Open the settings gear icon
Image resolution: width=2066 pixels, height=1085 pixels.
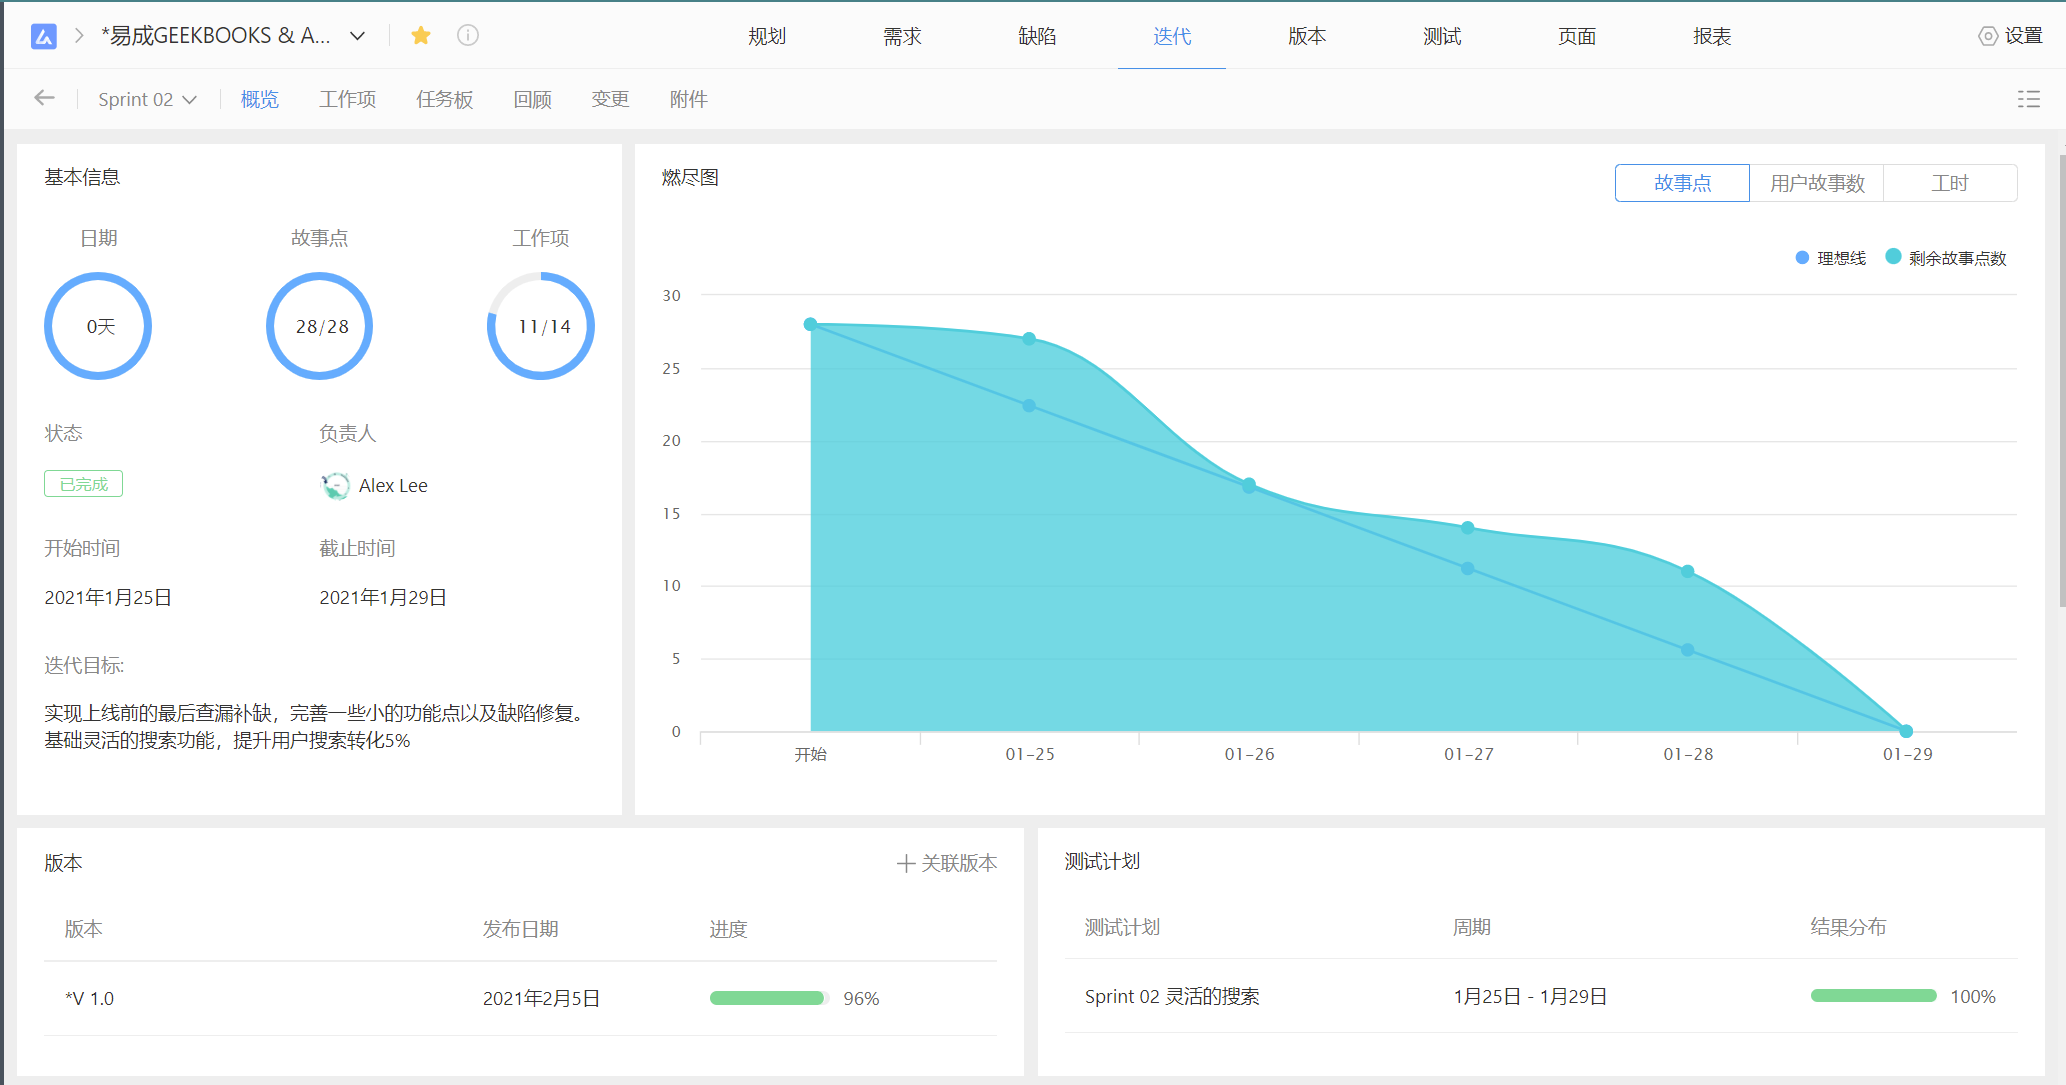click(1988, 36)
